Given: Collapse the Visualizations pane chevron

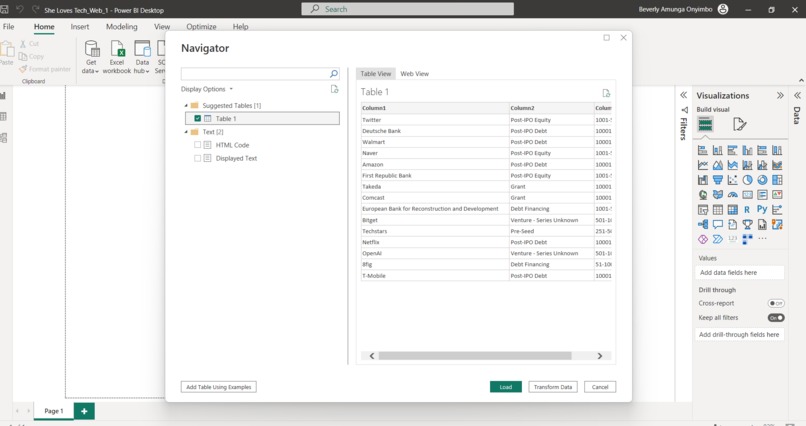Looking at the screenshot, I should pos(780,95).
